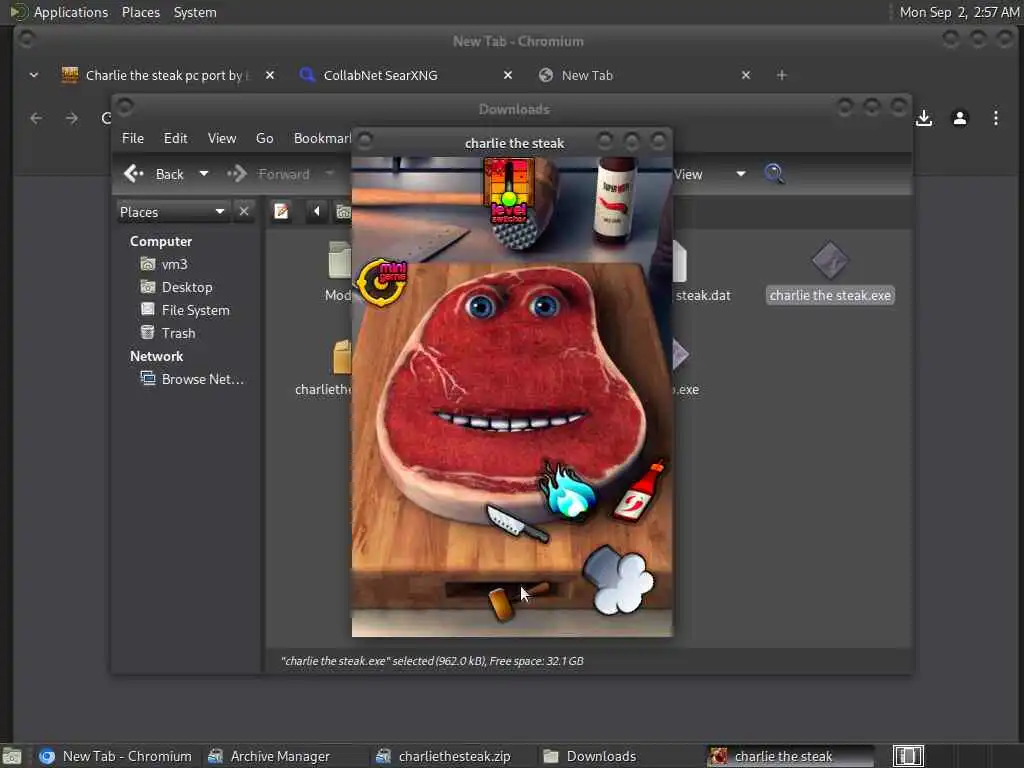The width and height of the screenshot is (1024, 768).
Task: Click the clock in top panel
Action: (959, 12)
